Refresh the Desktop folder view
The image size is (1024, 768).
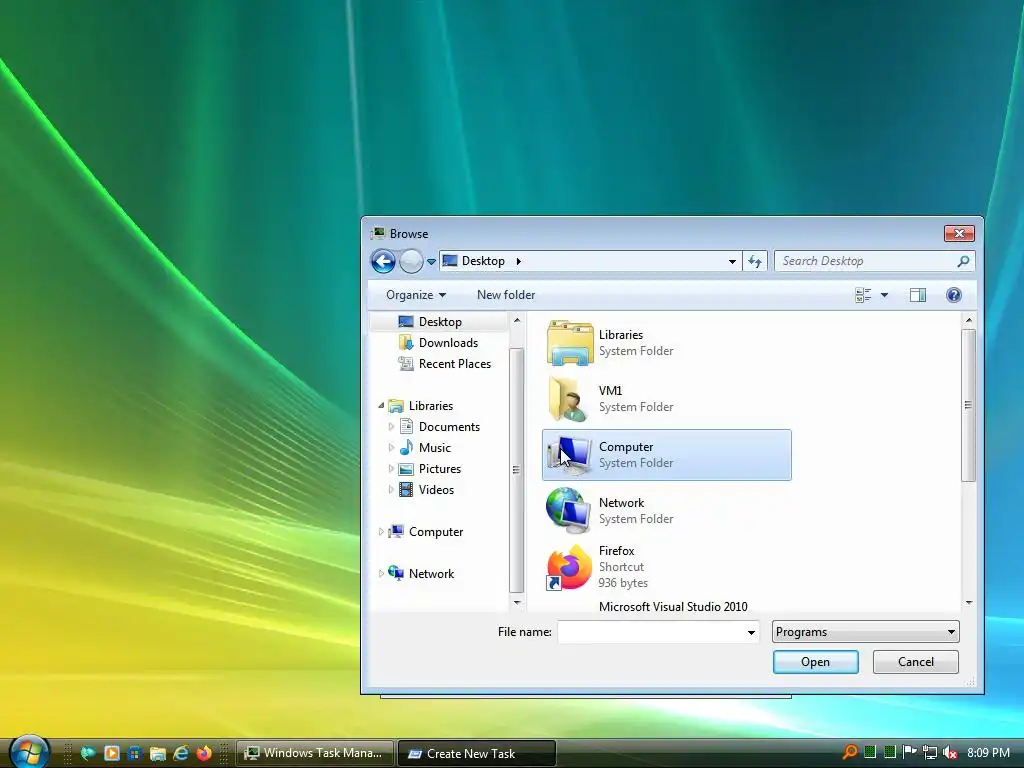point(755,261)
